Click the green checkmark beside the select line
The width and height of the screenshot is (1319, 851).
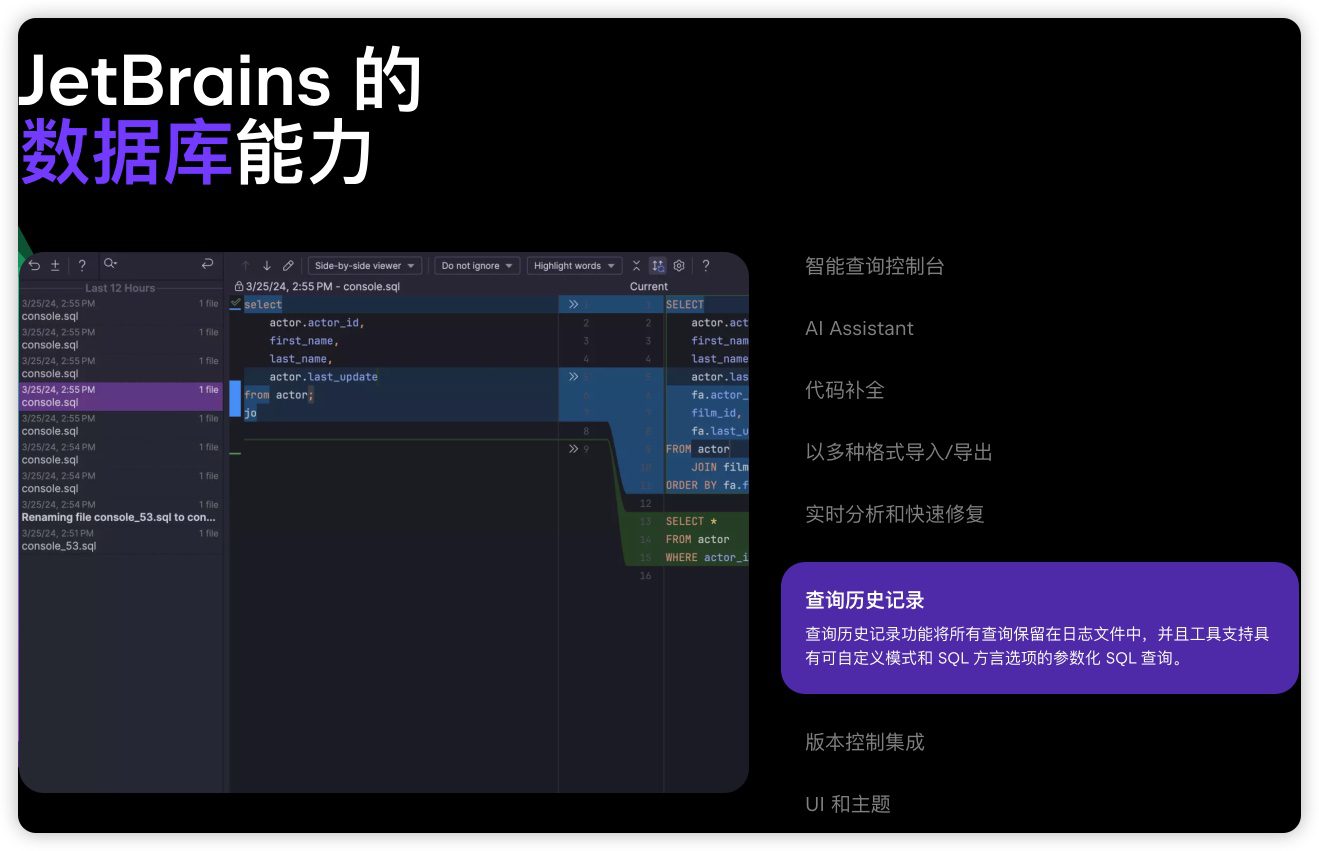(x=236, y=303)
